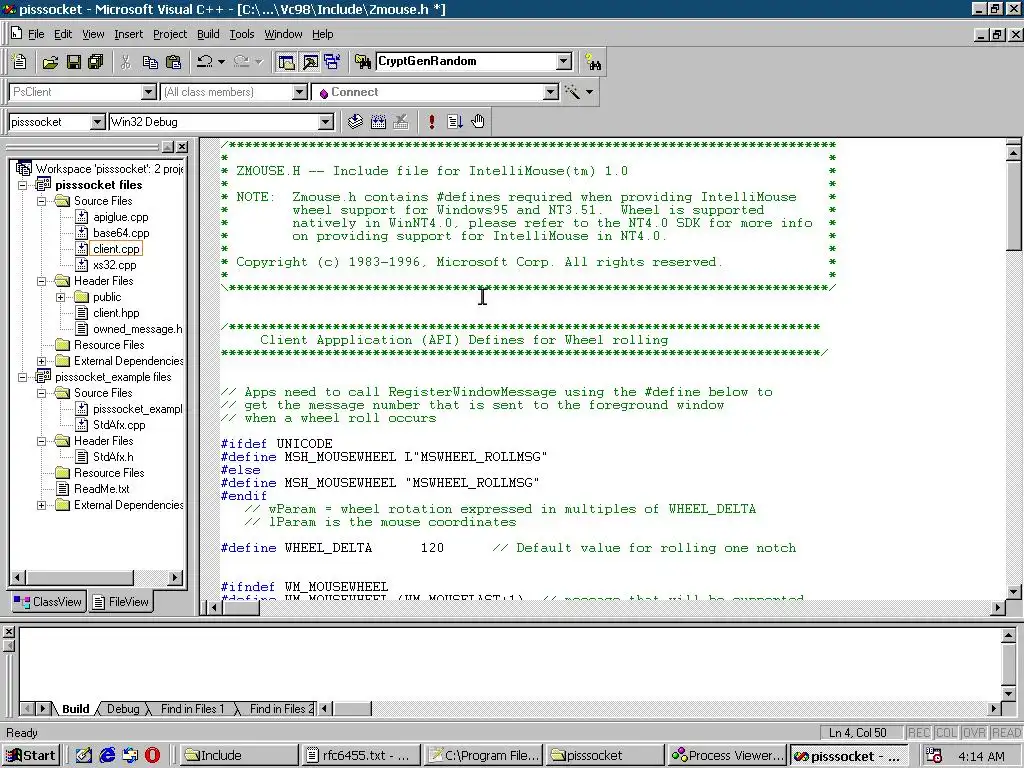Open the All class members filter dropdown
1024x768 pixels.
pyautogui.click(x=299, y=92)
